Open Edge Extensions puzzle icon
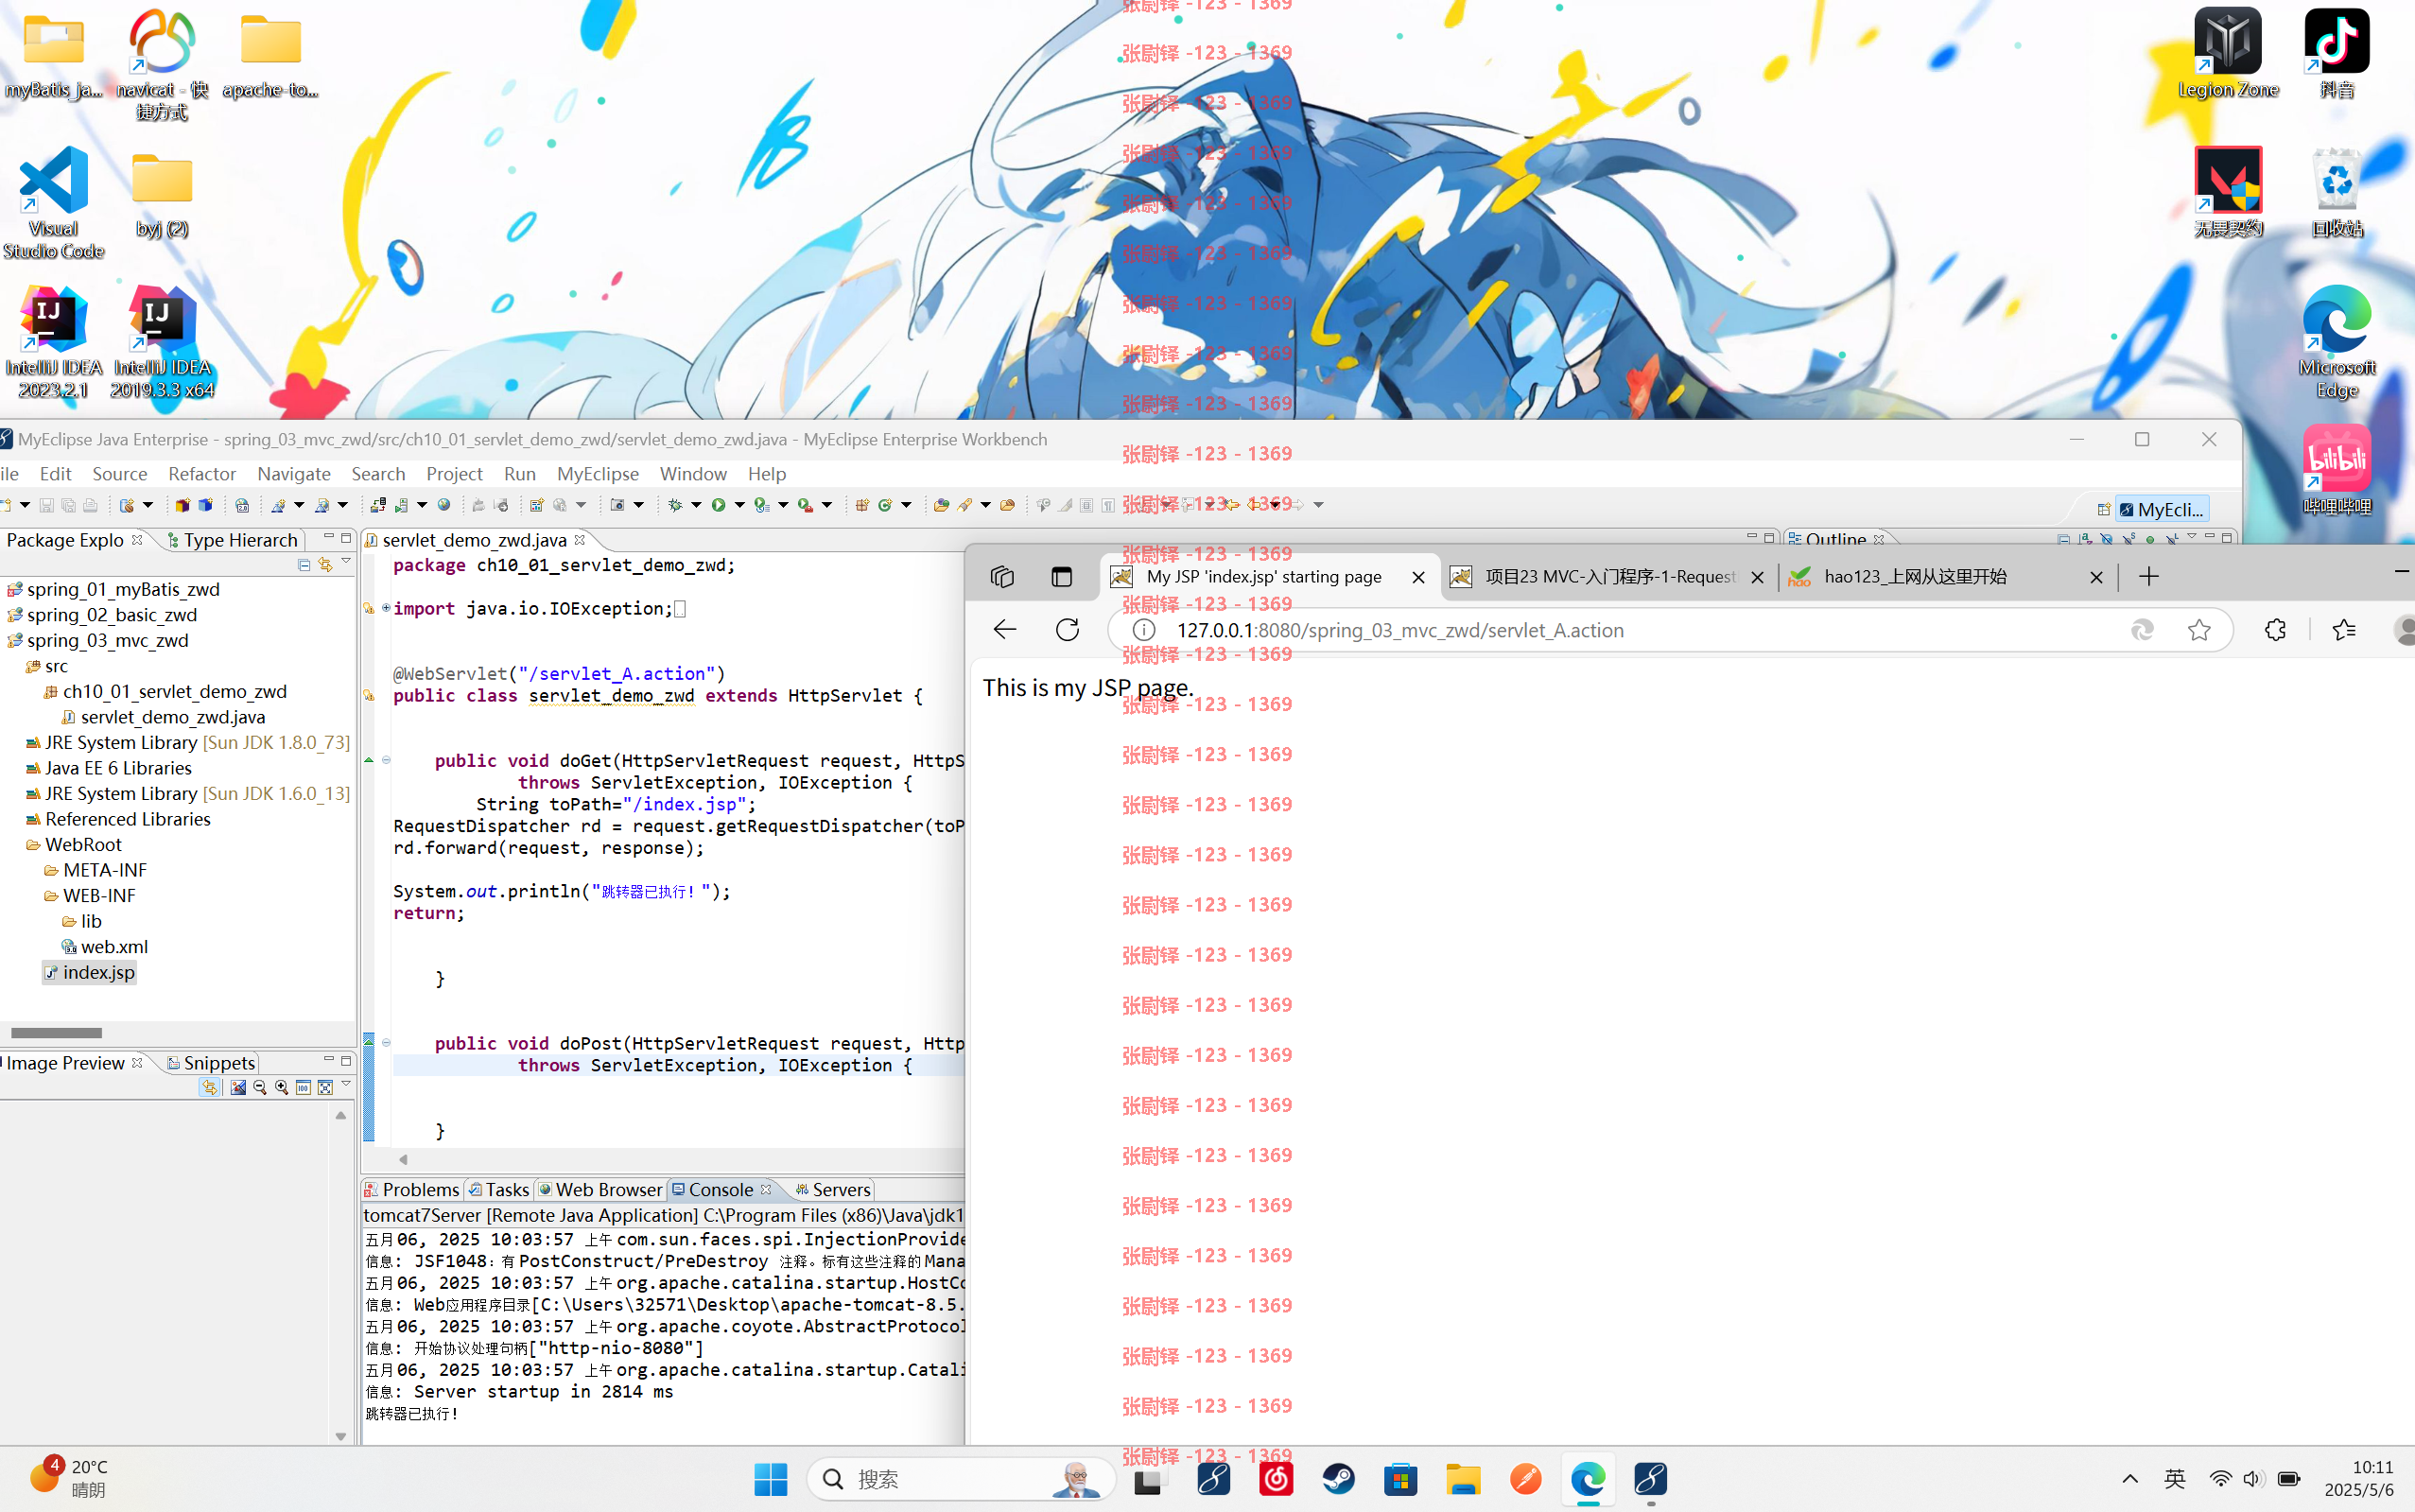This screenshot has height=1512, width=2415. coord(2275,630)
